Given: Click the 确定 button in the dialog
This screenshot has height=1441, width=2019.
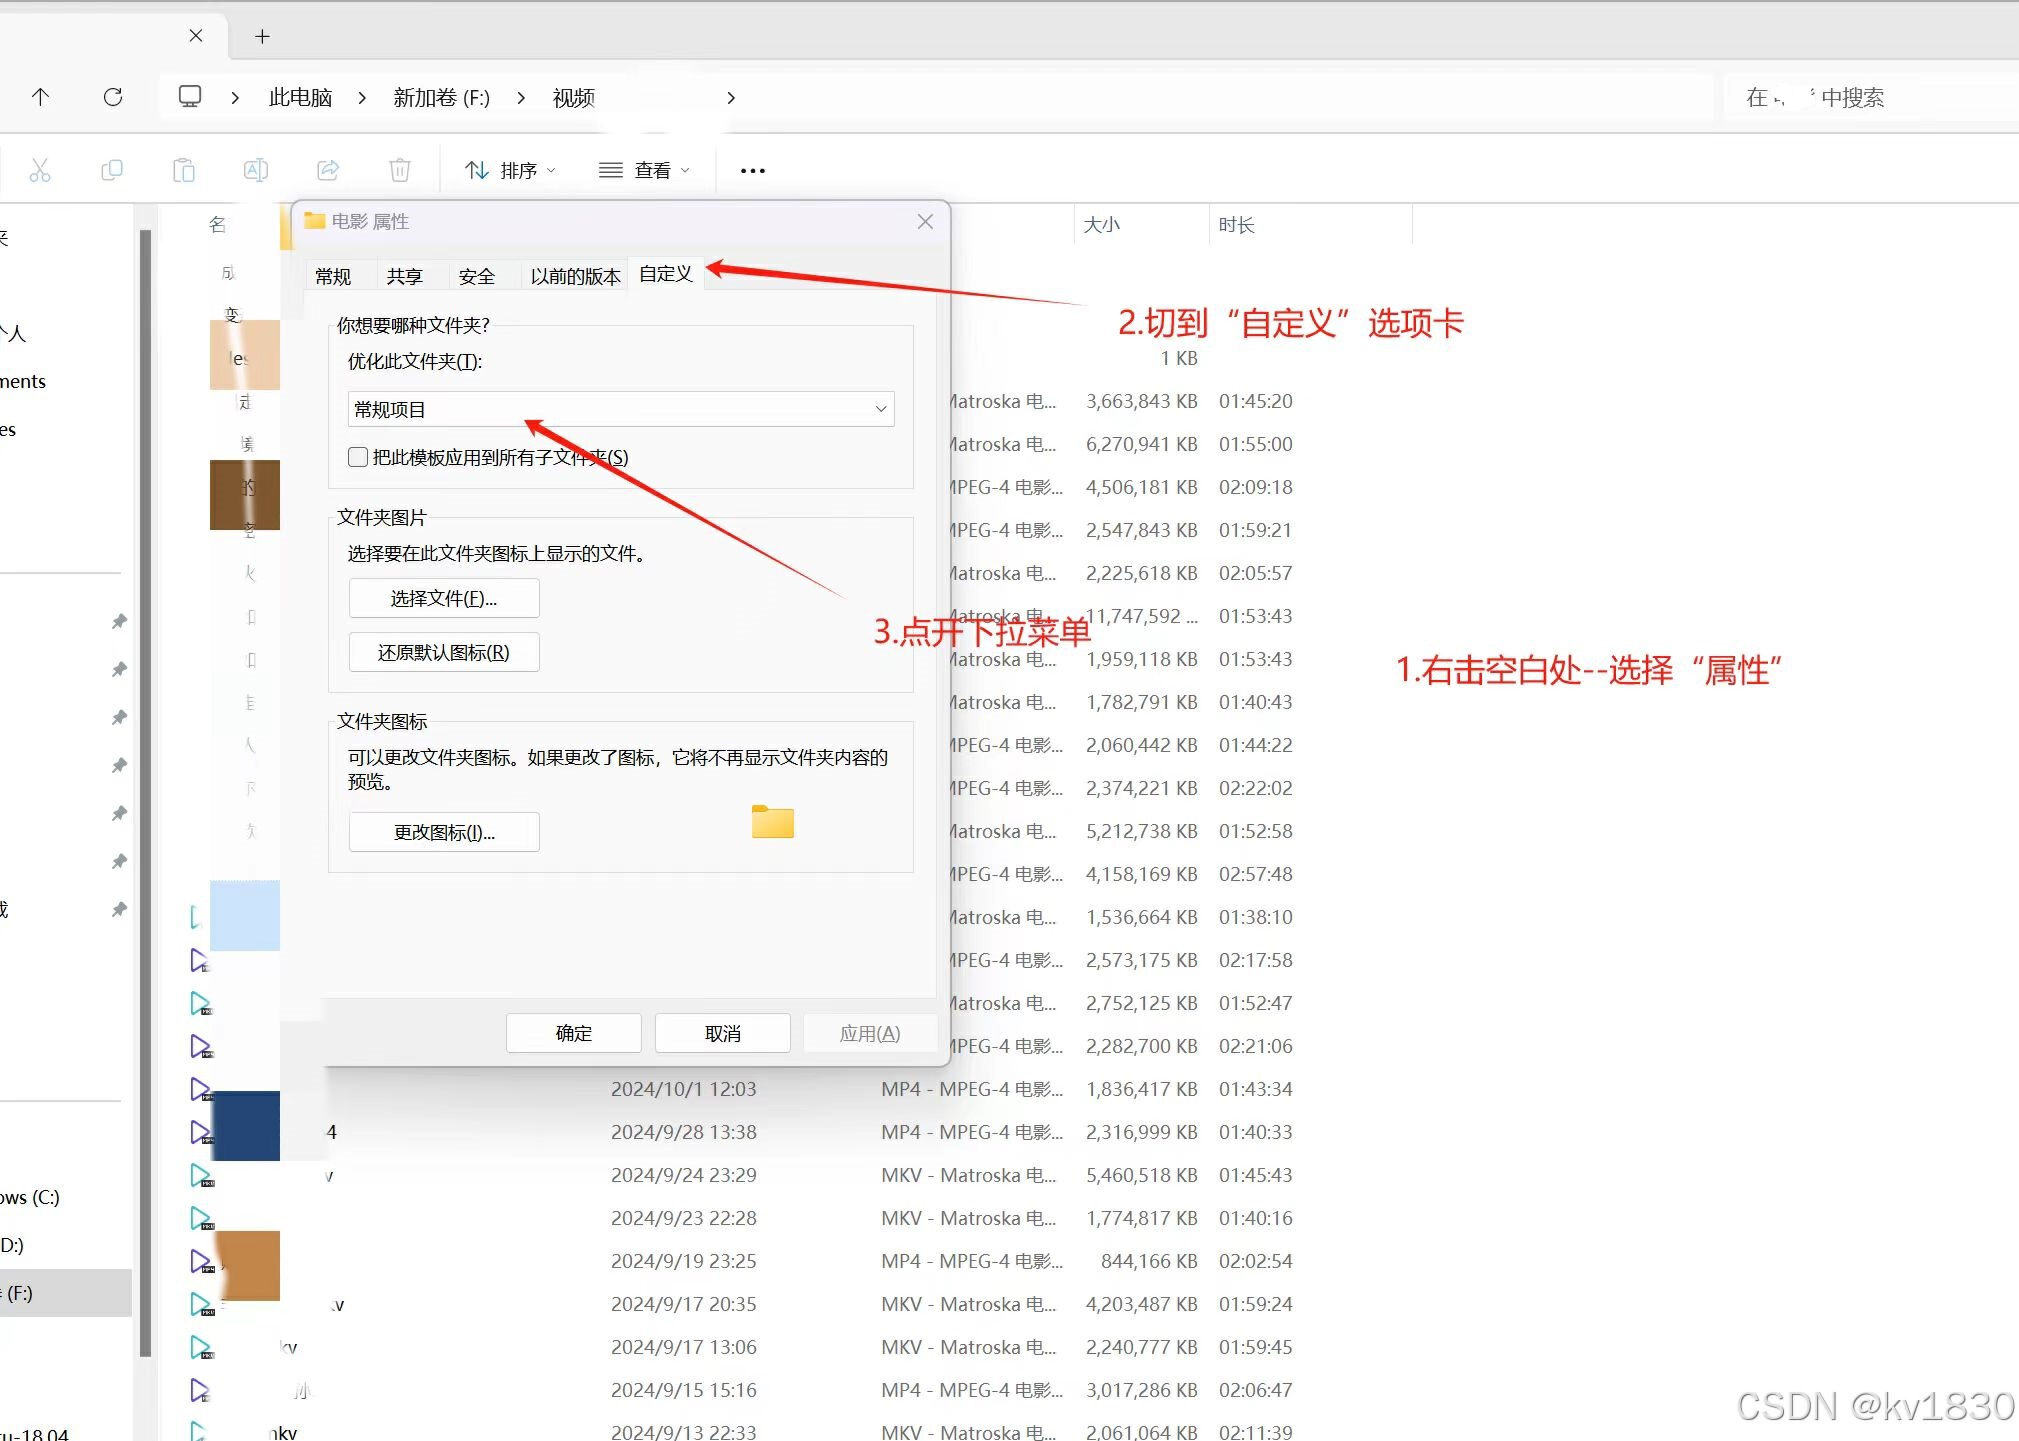Looking at the screenshot, I should (x=573, y=1033).
